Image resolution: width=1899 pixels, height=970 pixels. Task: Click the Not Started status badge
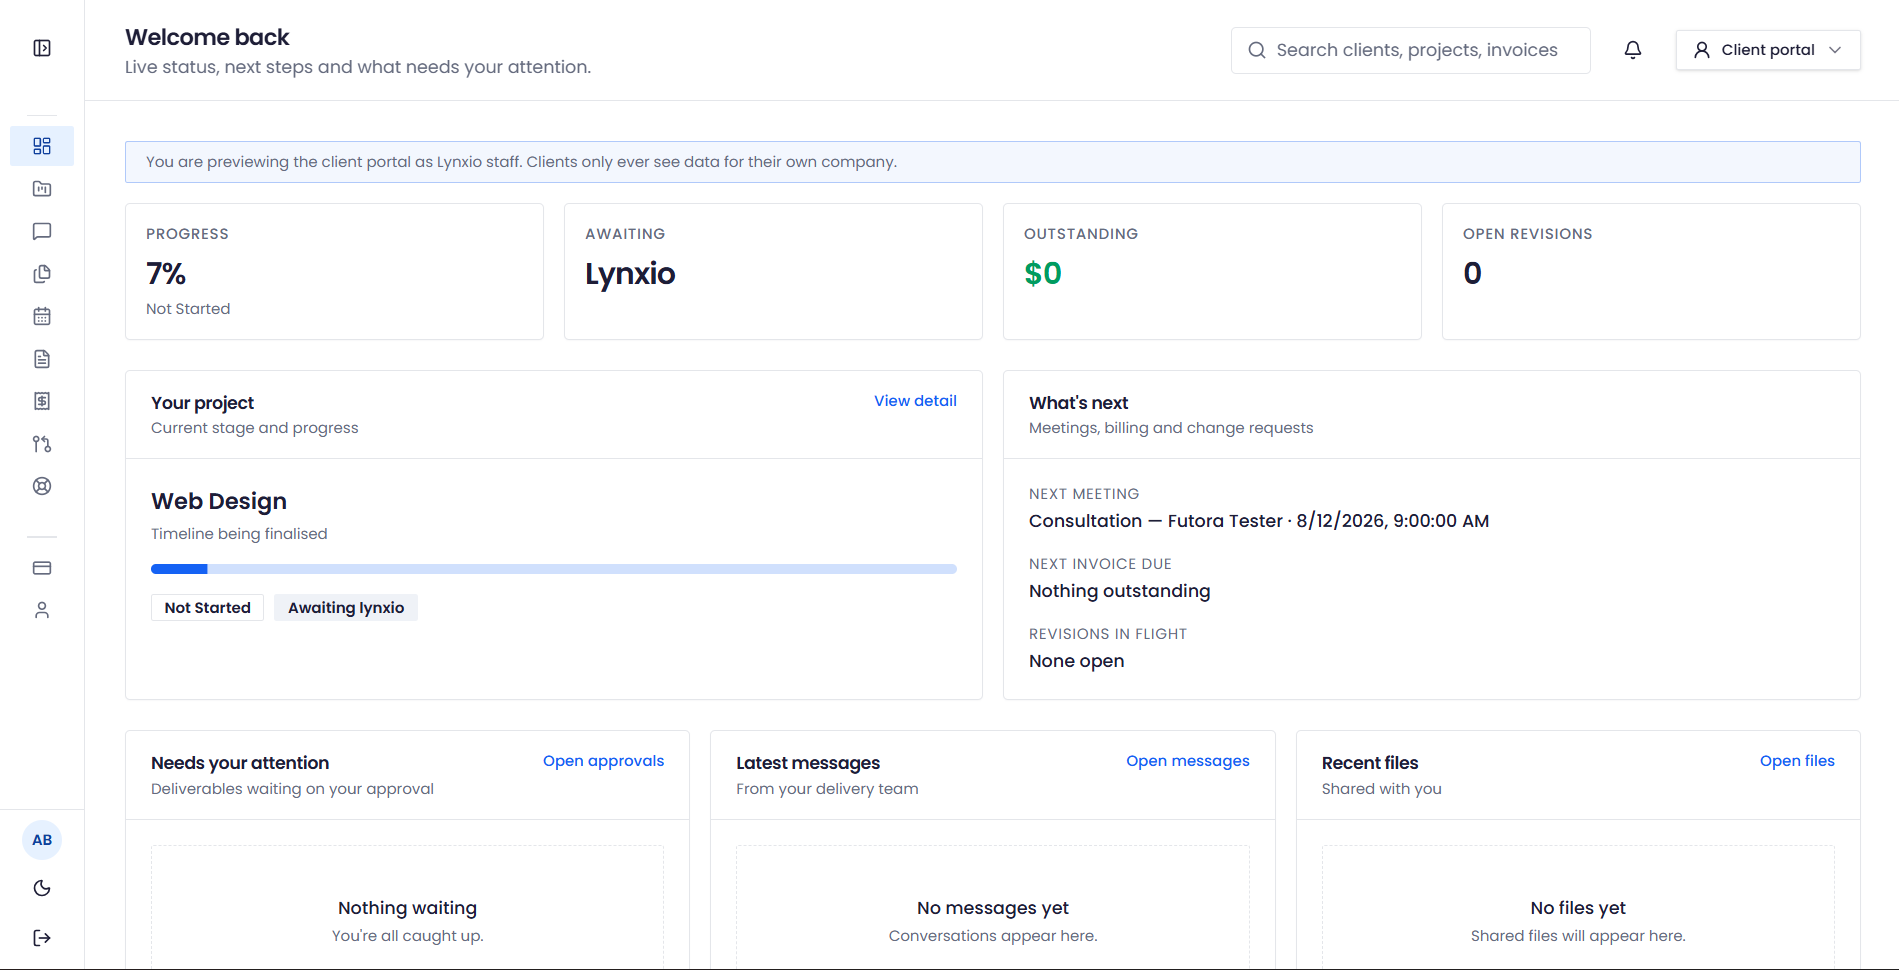207,608
